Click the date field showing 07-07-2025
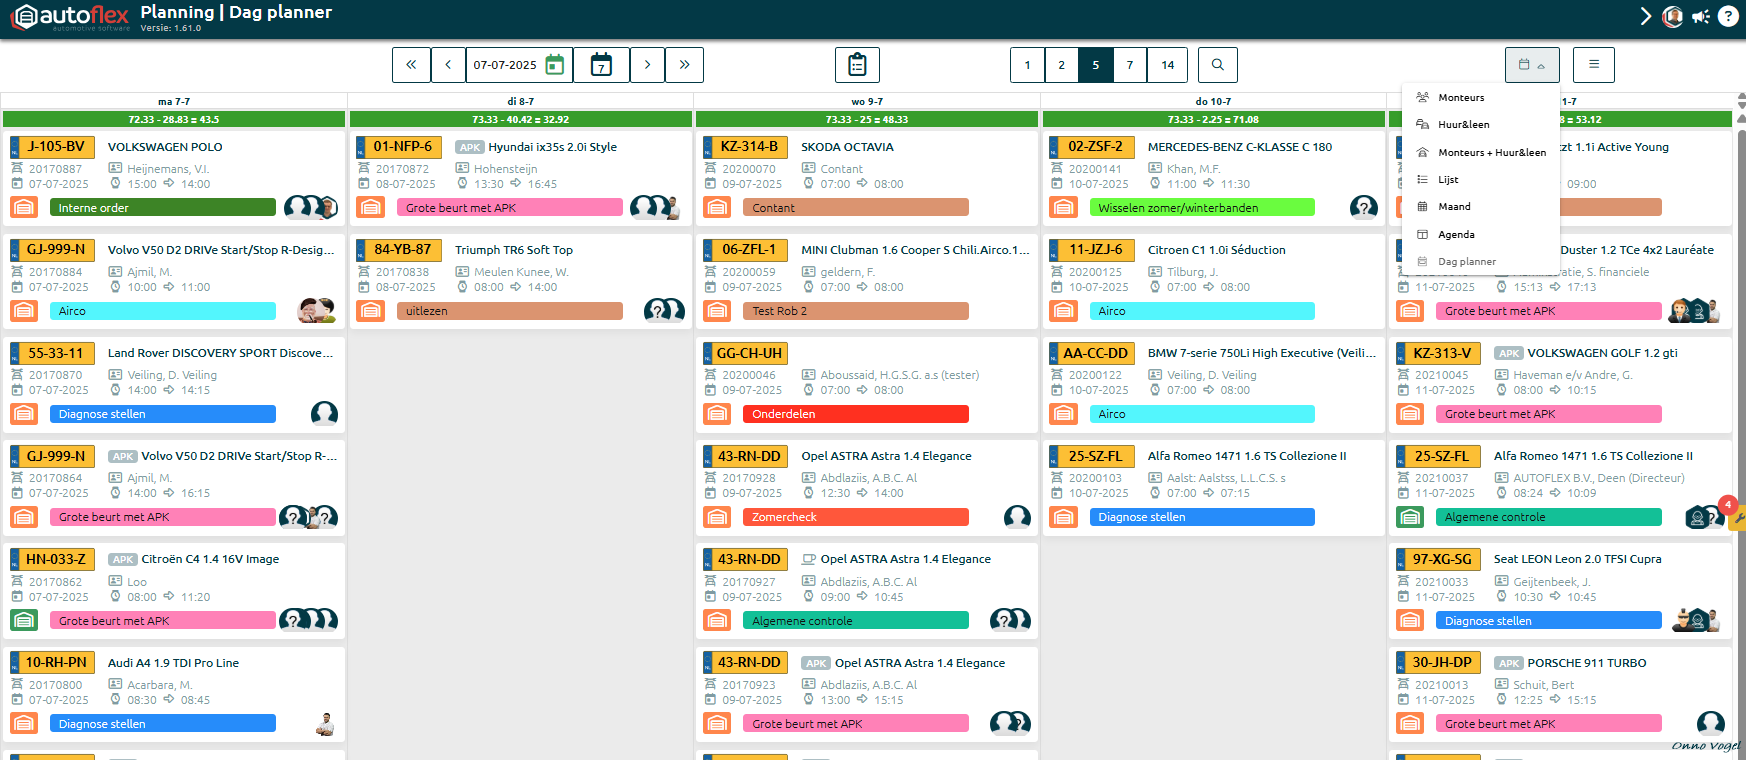 505,65
